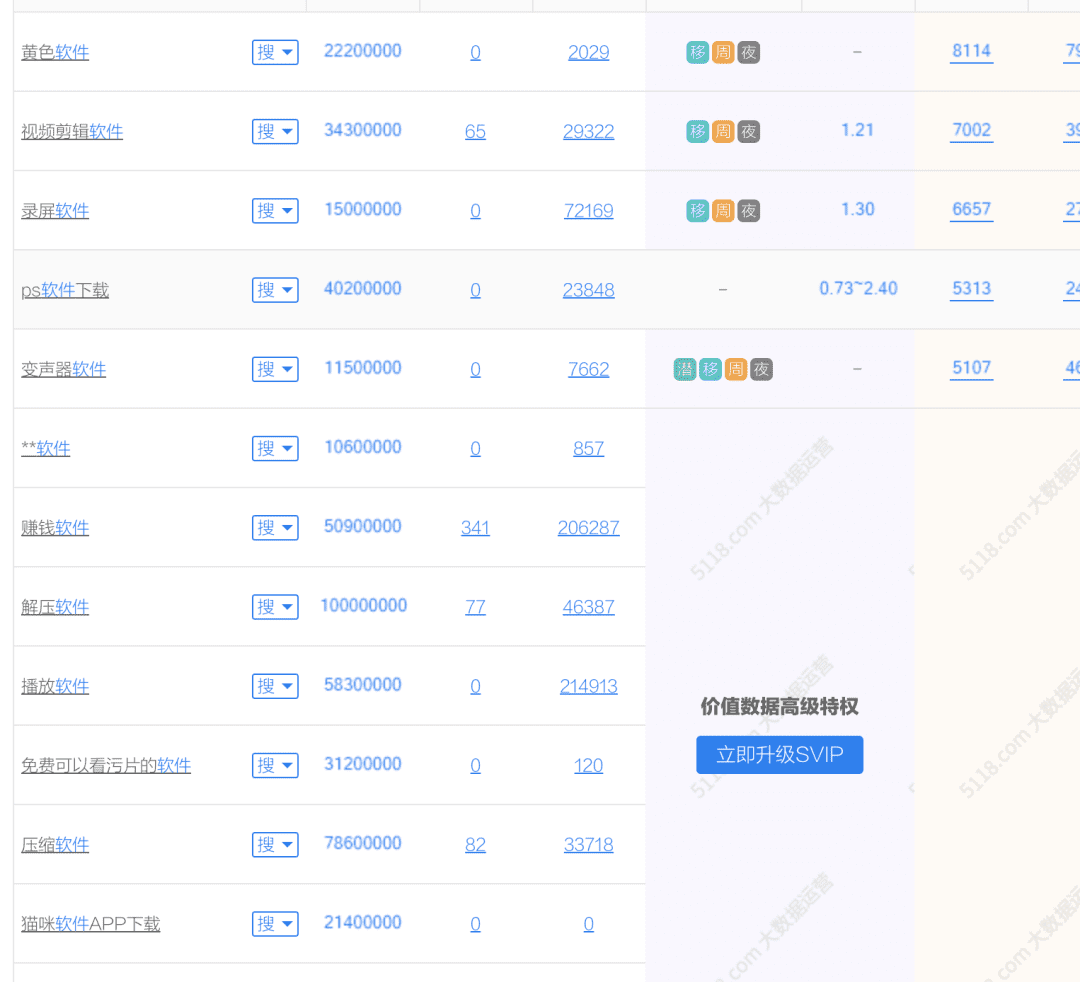This screenshot has width=1080, height=982.
Task: Click teal 移 badge in 录屏软件 row
Action: [697, 211]
